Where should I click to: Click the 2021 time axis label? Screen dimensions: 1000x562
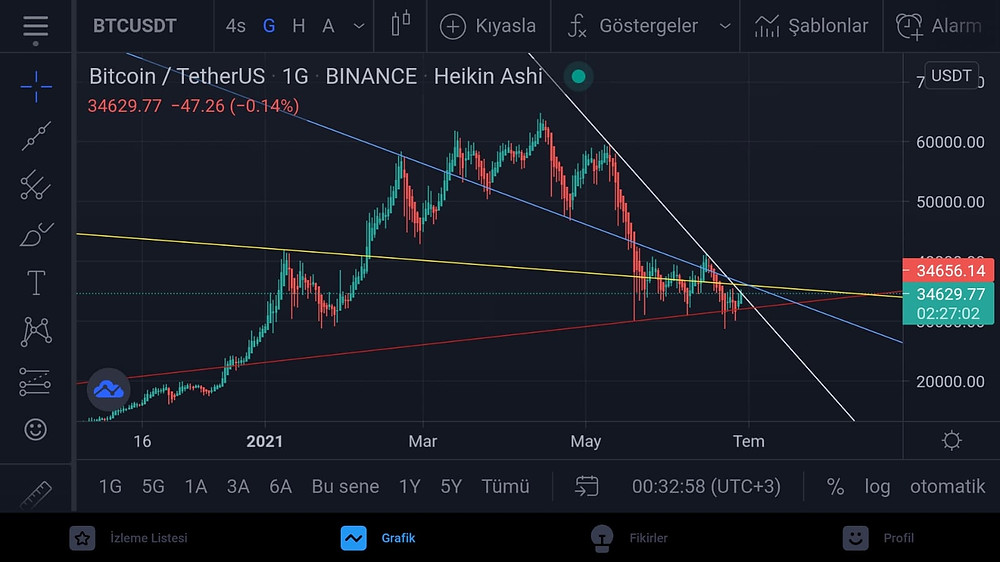[264, 441]
